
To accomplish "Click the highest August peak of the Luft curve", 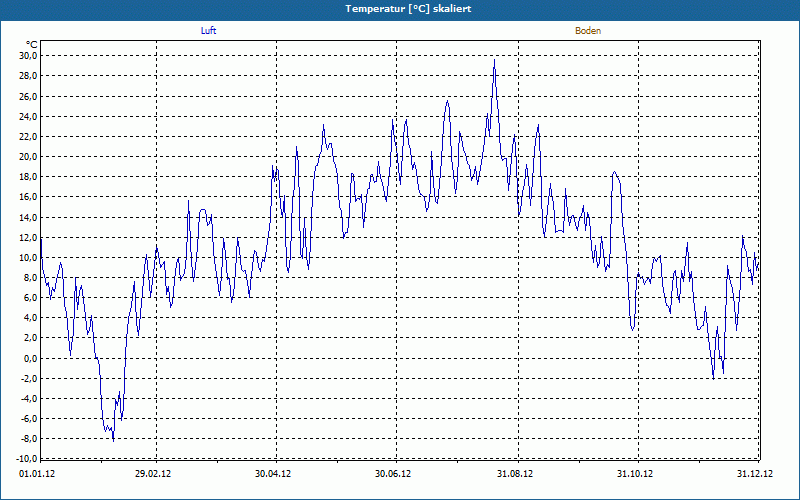I will pyautogui.click(x=494, y=60).
